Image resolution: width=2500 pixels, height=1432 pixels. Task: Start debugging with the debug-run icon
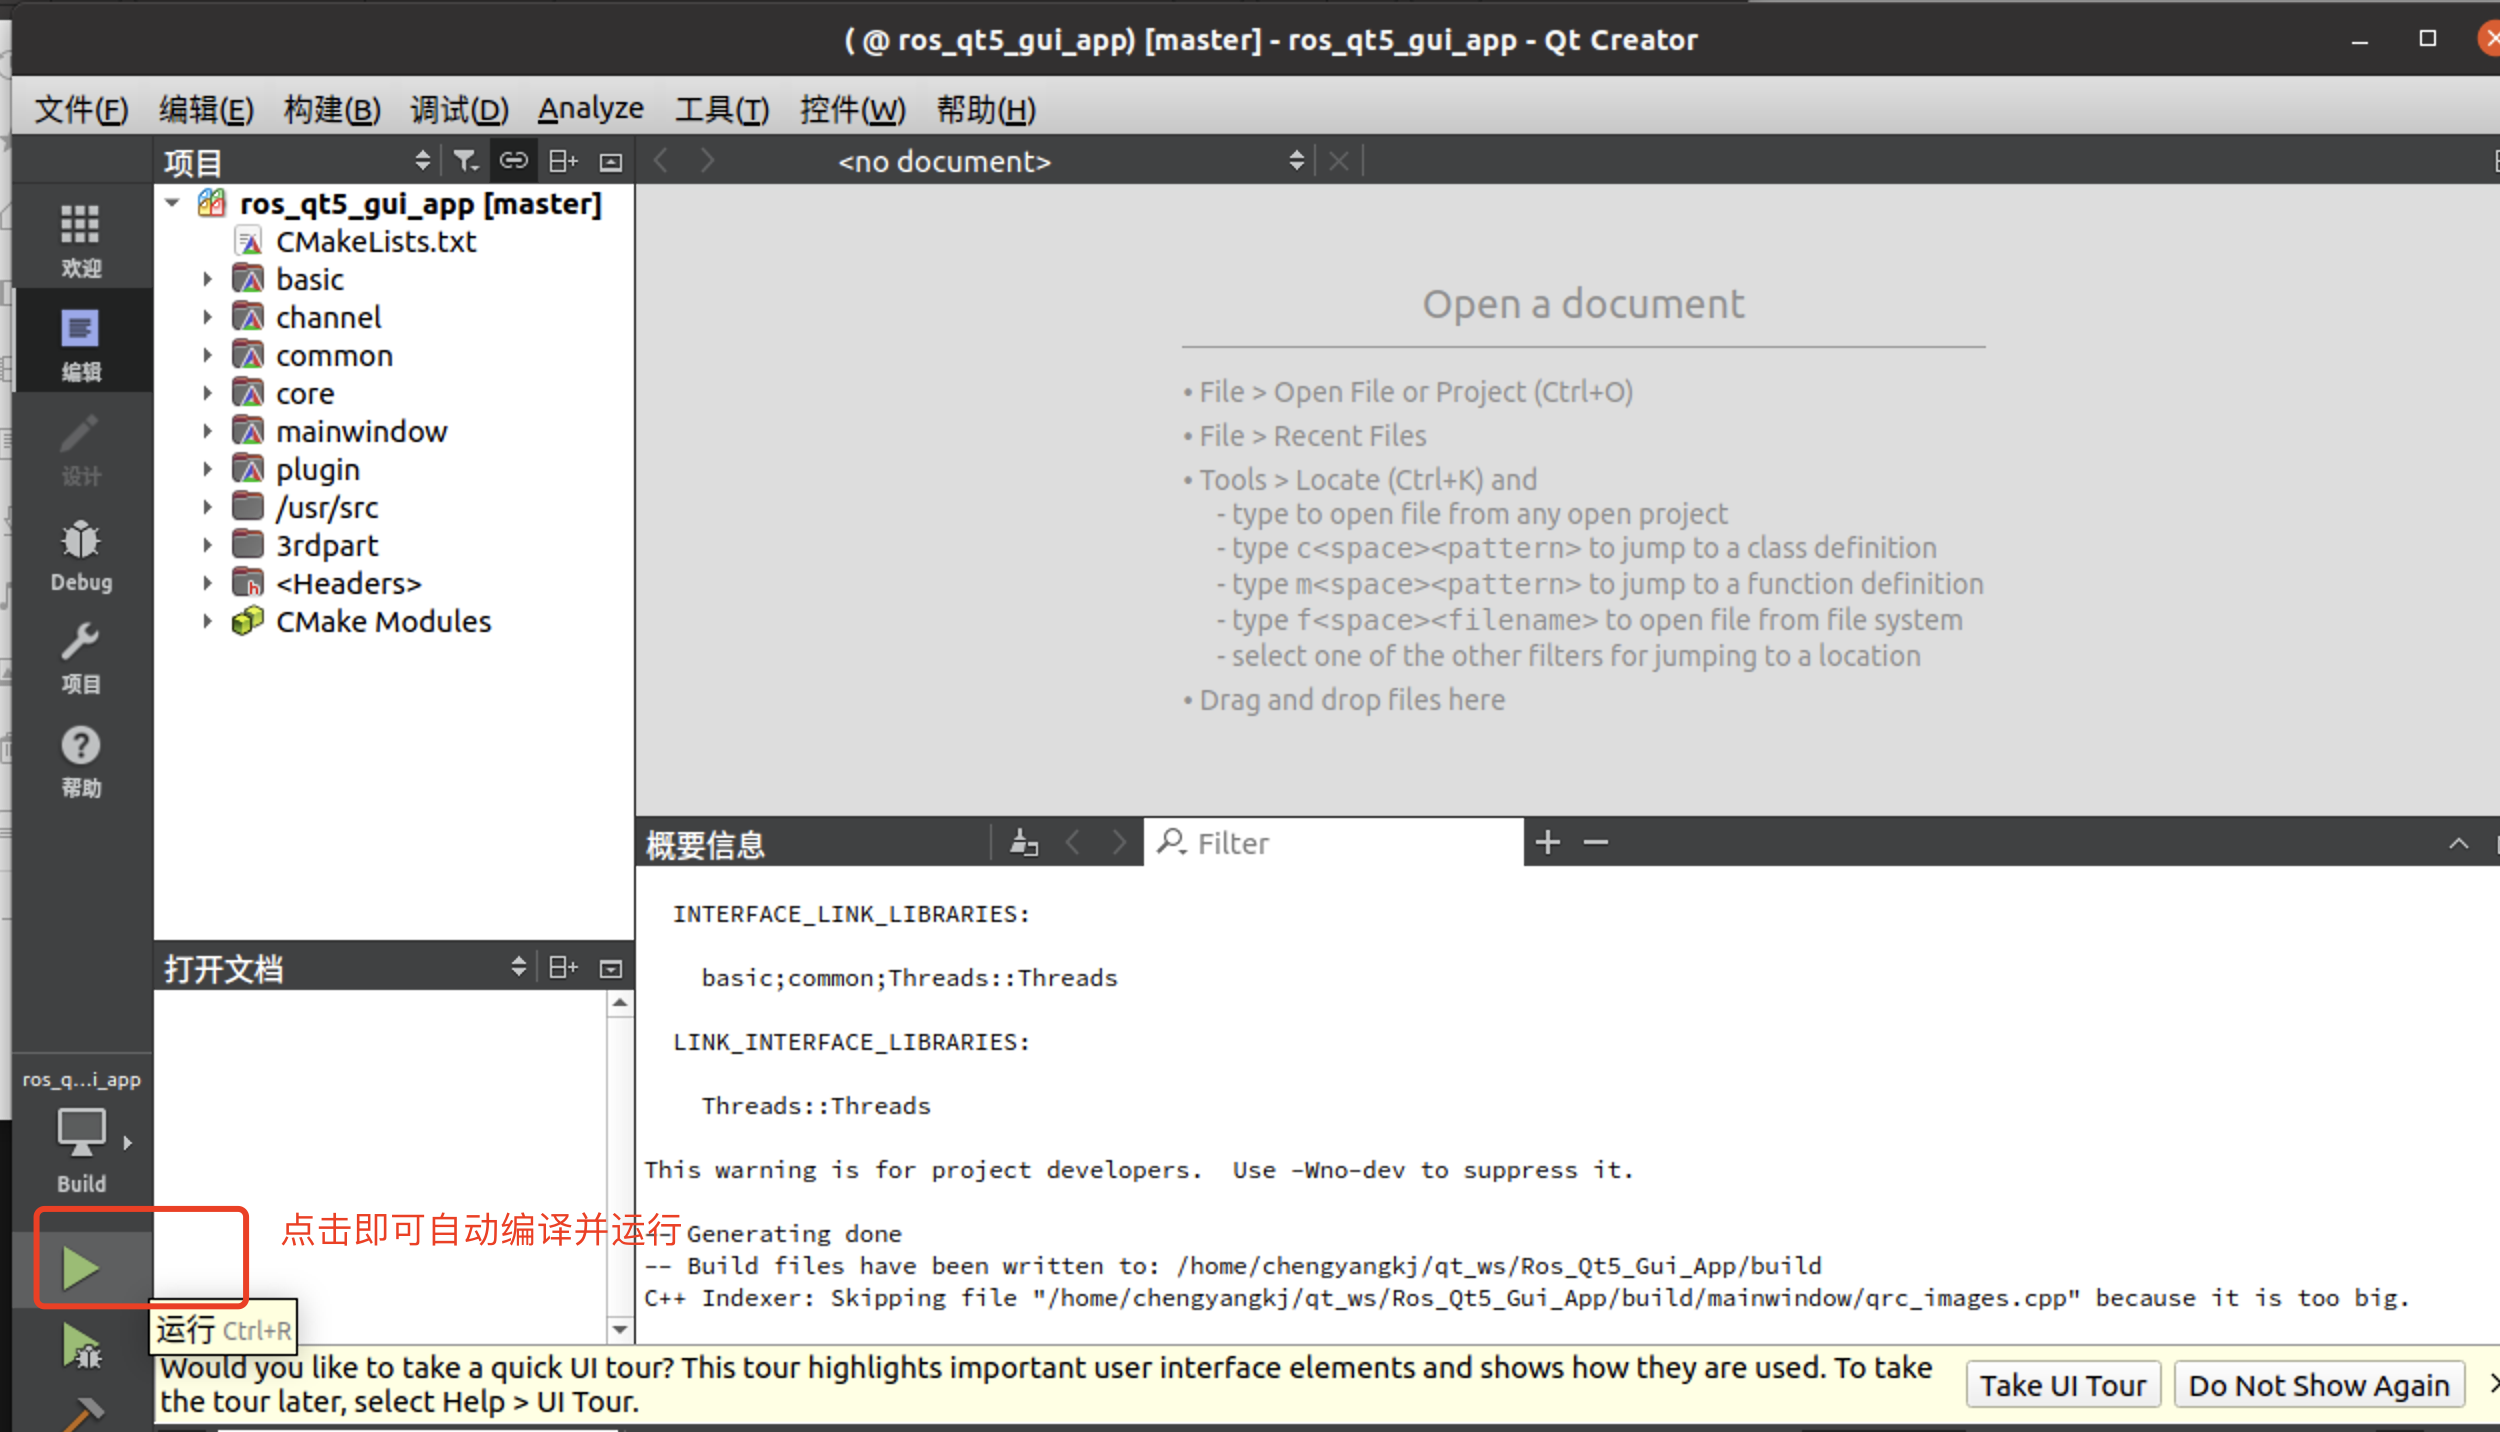[81, 1346]
